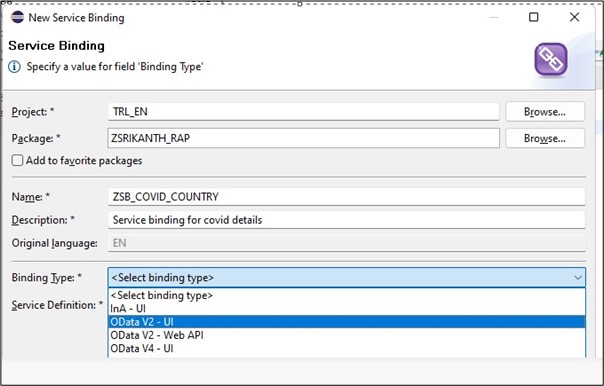Viewport: 604px width, 386px height.
Task: Expand the Binding Type dropdown arrow
Action: tap(577, 277)
